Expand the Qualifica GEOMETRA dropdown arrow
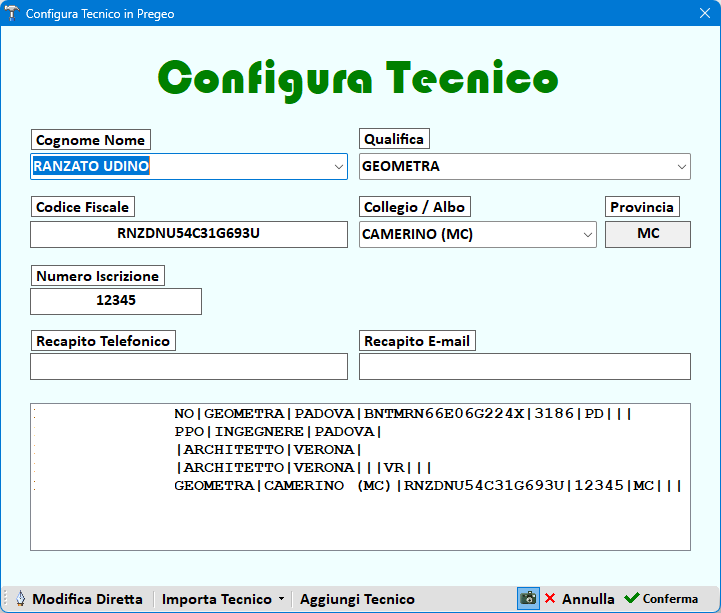This screenshot has width=721, height=613. pos(681,166)
